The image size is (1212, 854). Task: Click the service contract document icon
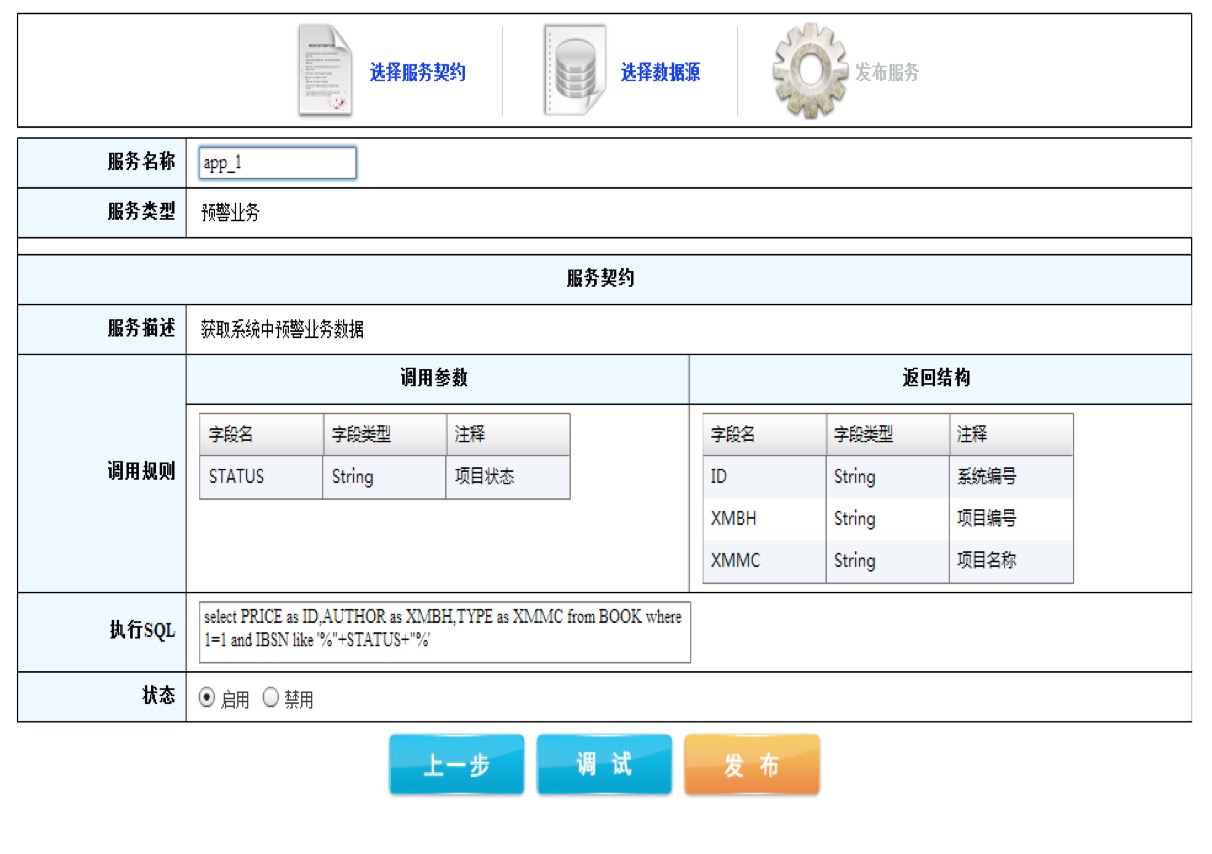pyautogui.click(x=325, y=71)
